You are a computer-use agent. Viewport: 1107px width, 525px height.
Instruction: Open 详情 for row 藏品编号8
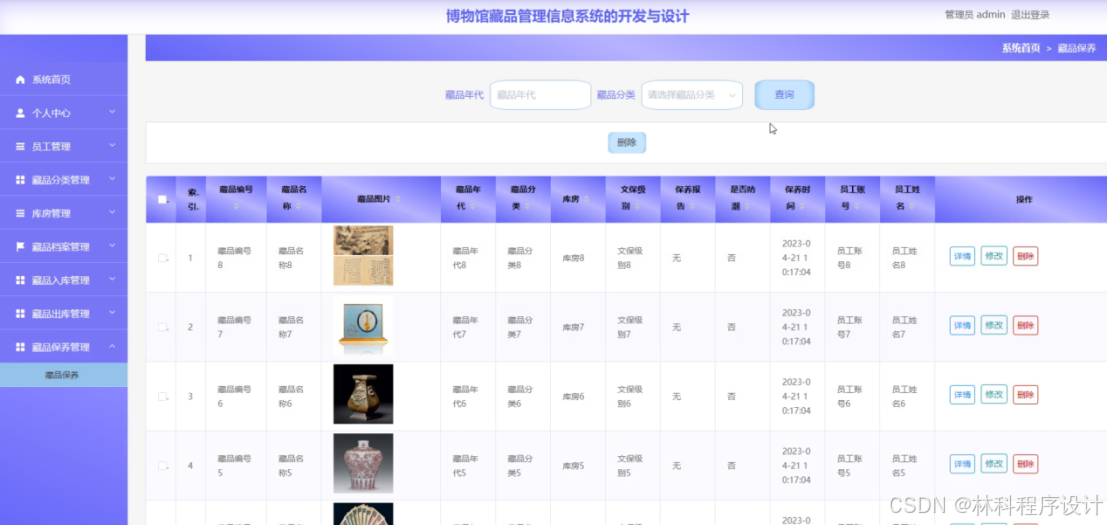pyautogui.click(x=962, y=256)
